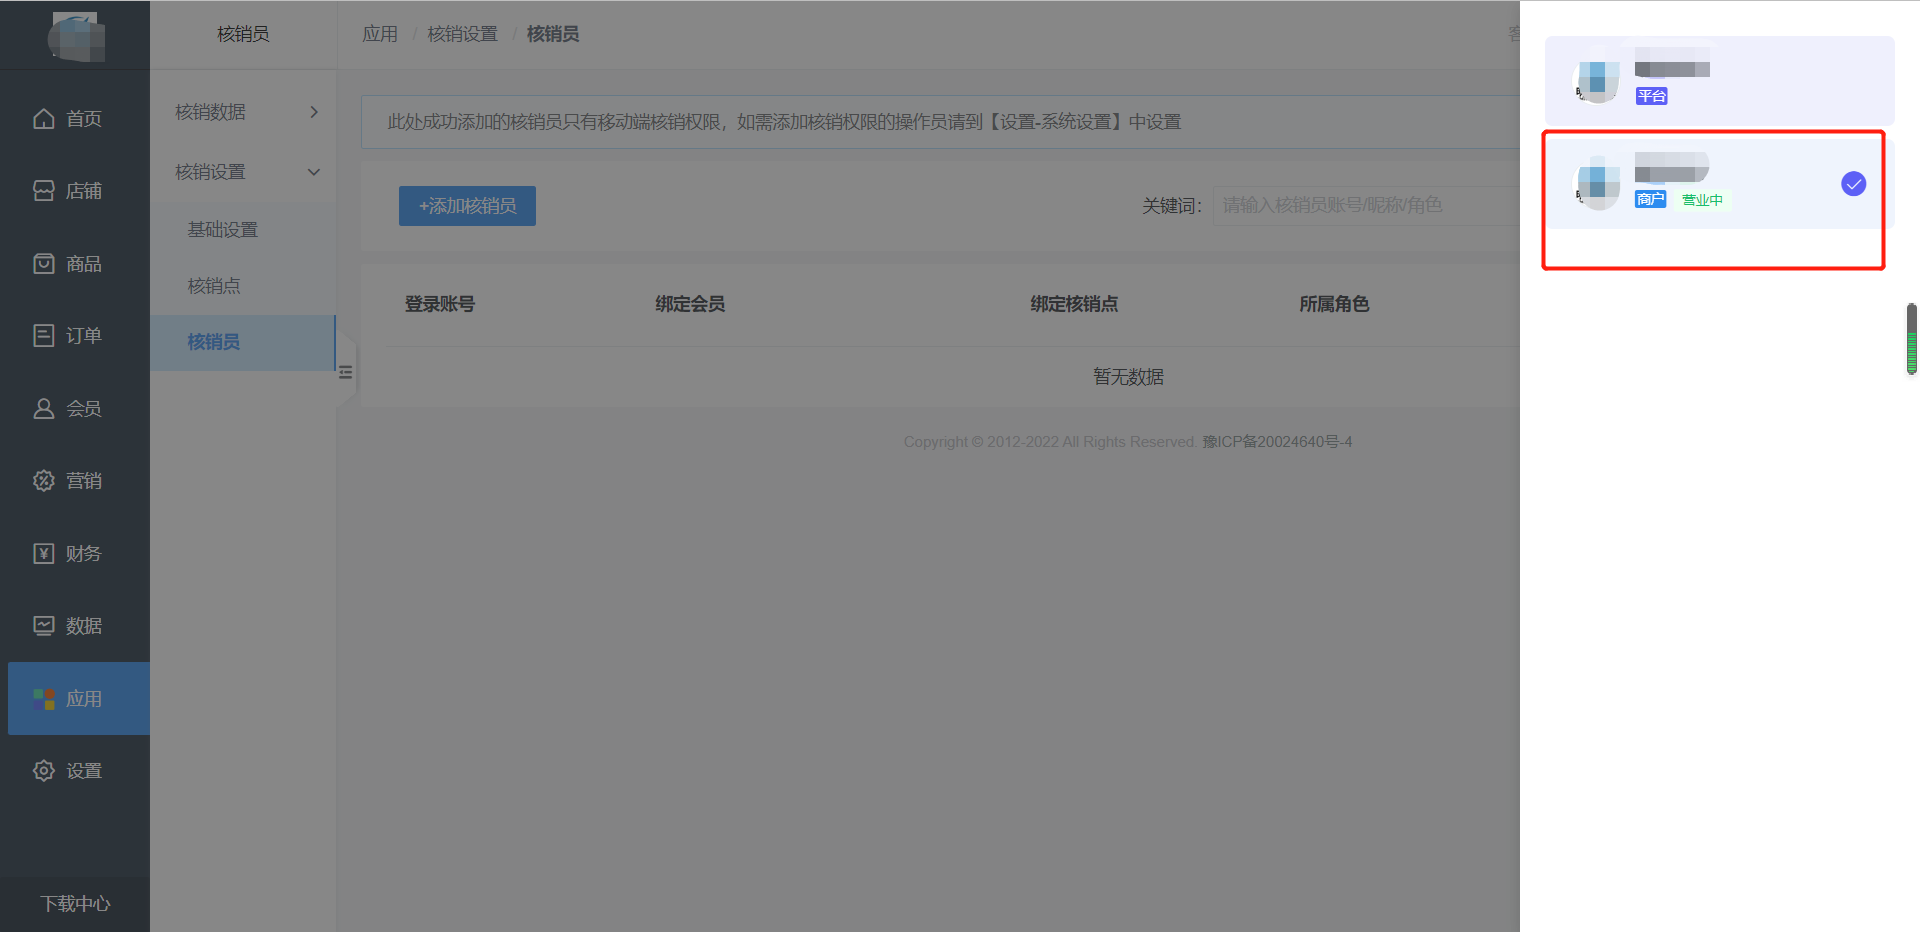Open the 营销 marketing icon
Viewport: 1920px width, 932px height.
tap(44, 481)
